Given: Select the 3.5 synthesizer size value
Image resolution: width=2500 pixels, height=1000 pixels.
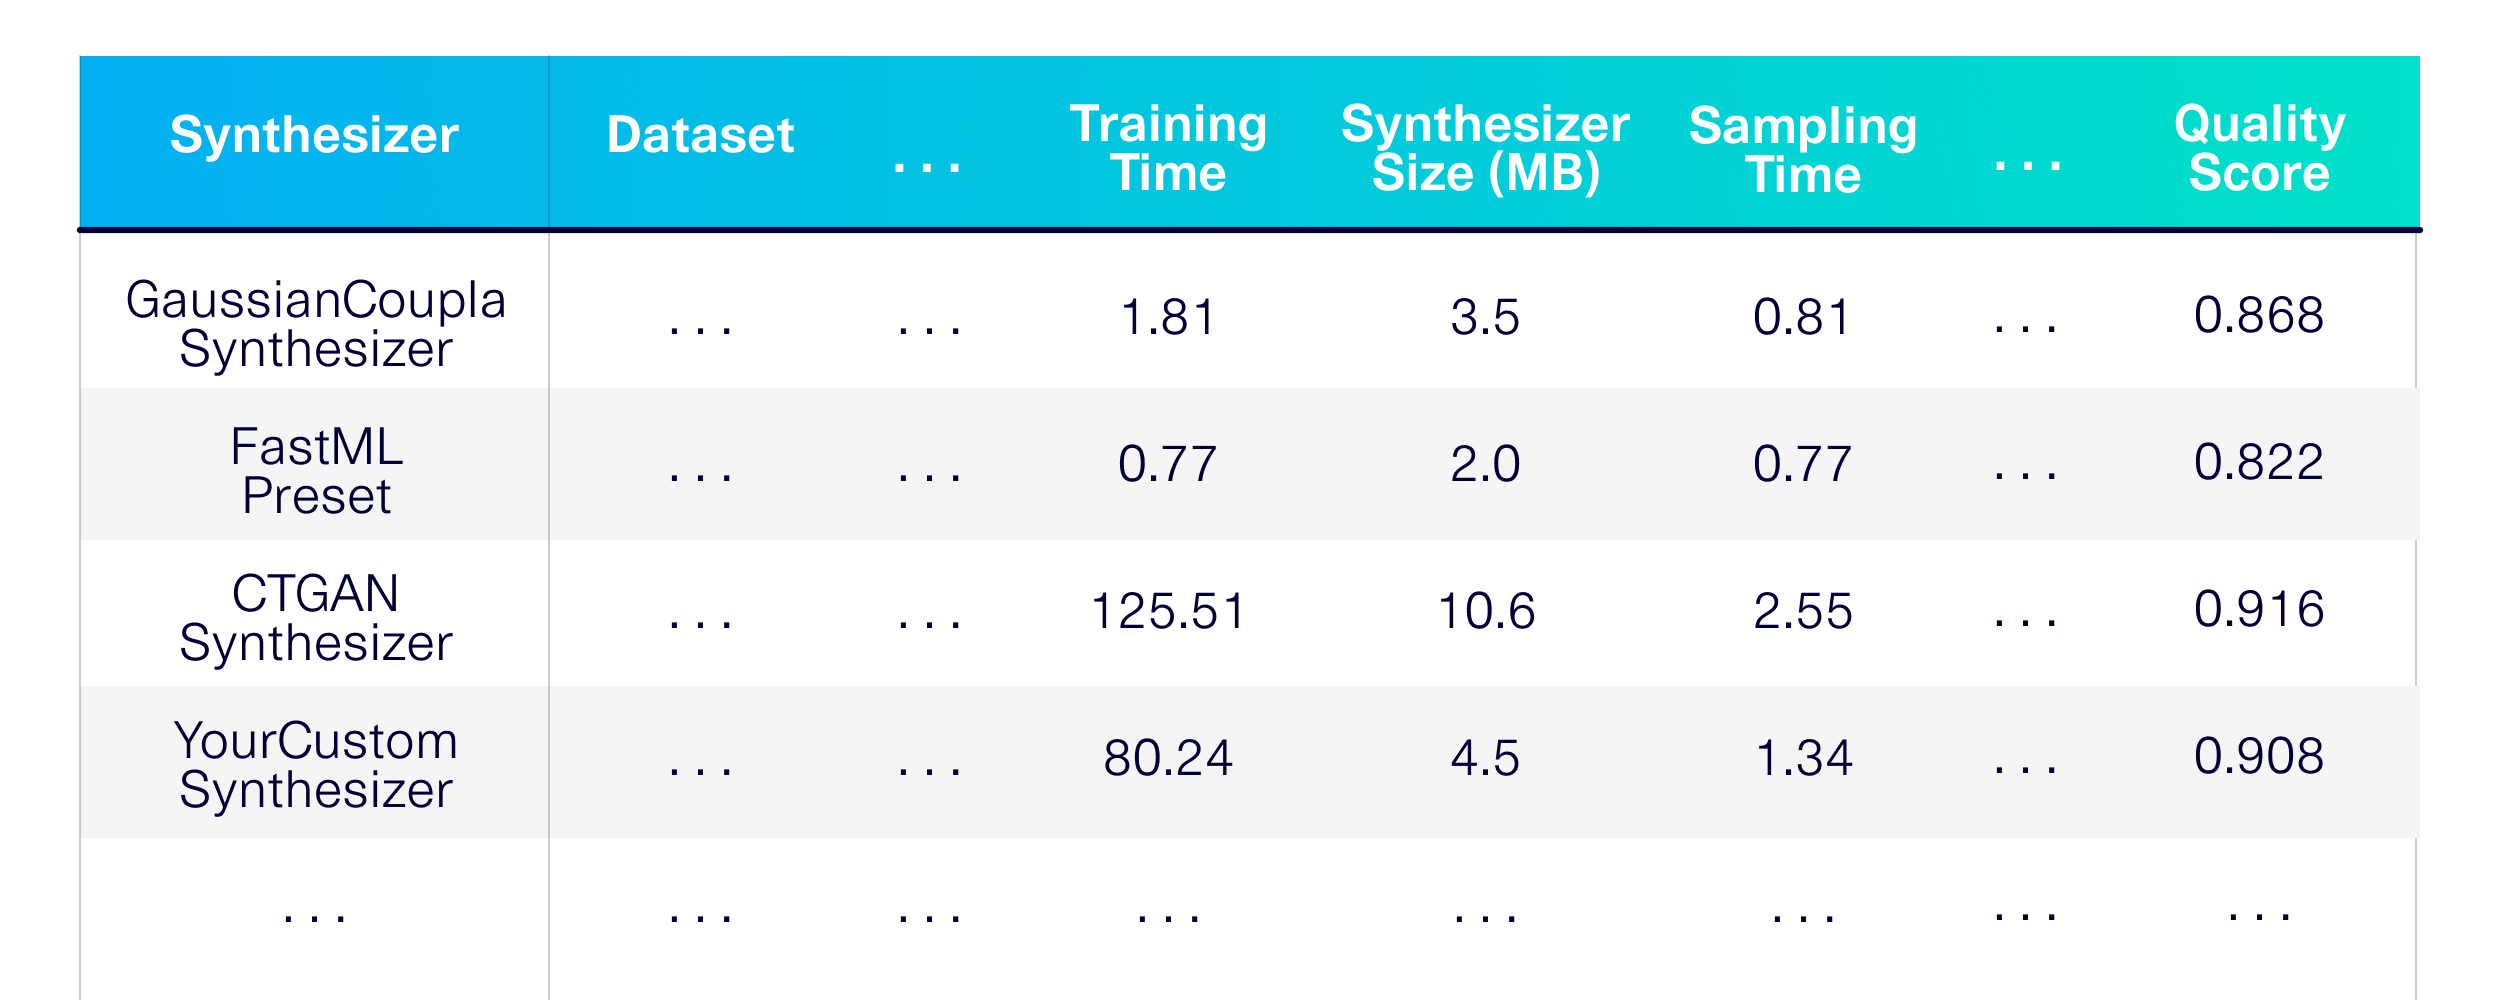Looking at the screenshot, I should (1485, 317).
